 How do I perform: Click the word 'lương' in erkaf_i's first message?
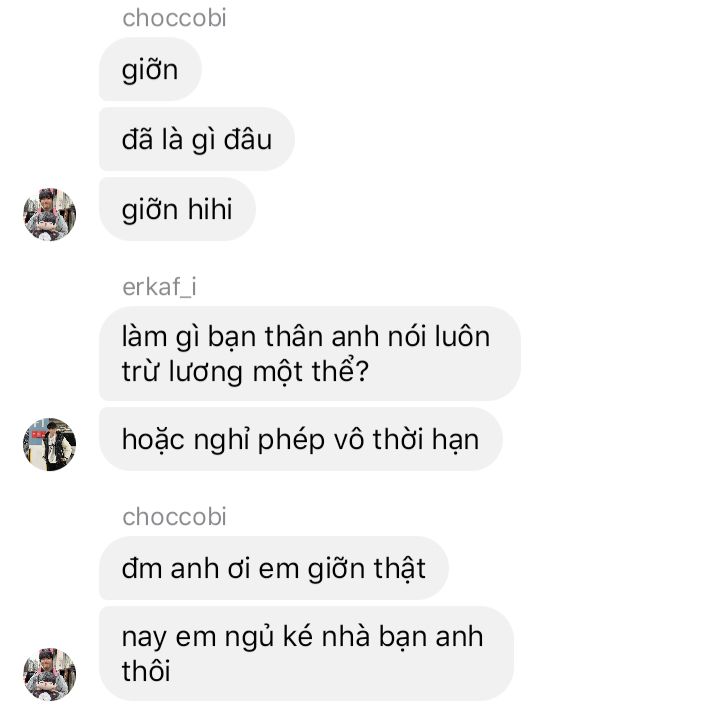(205, 371)
